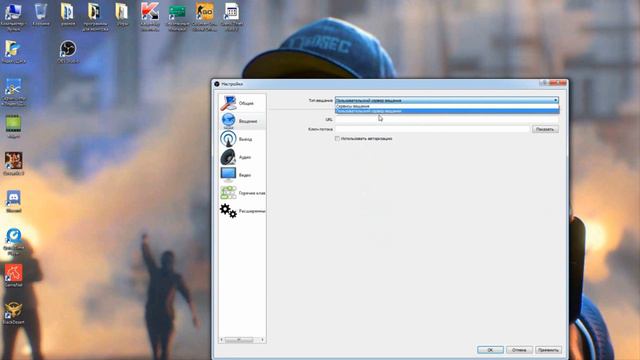Choose Сервисы вещания from the list
Viewport: 640px width, 360px height.
[447, 106]
